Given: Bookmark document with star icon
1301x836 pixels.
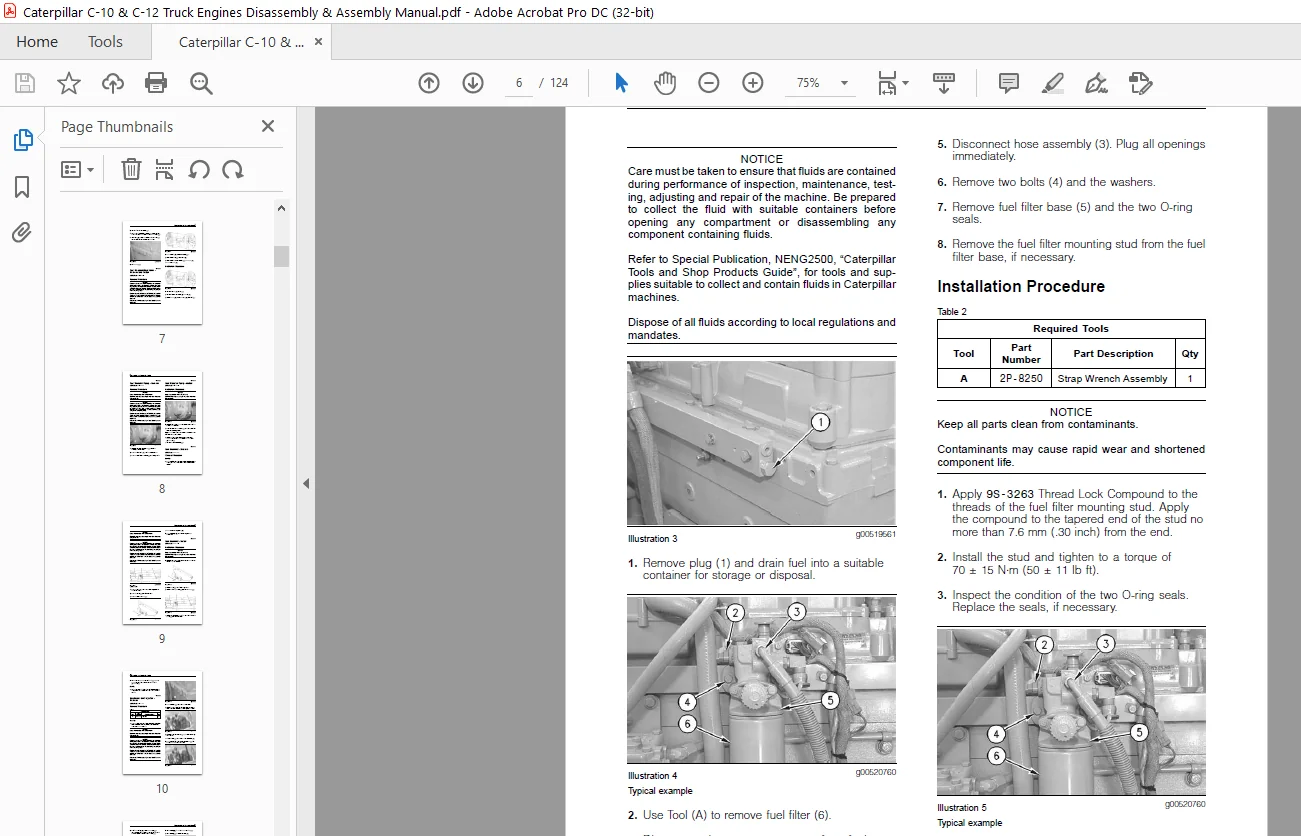Looking at the screenshot, I should pos(68,83).
